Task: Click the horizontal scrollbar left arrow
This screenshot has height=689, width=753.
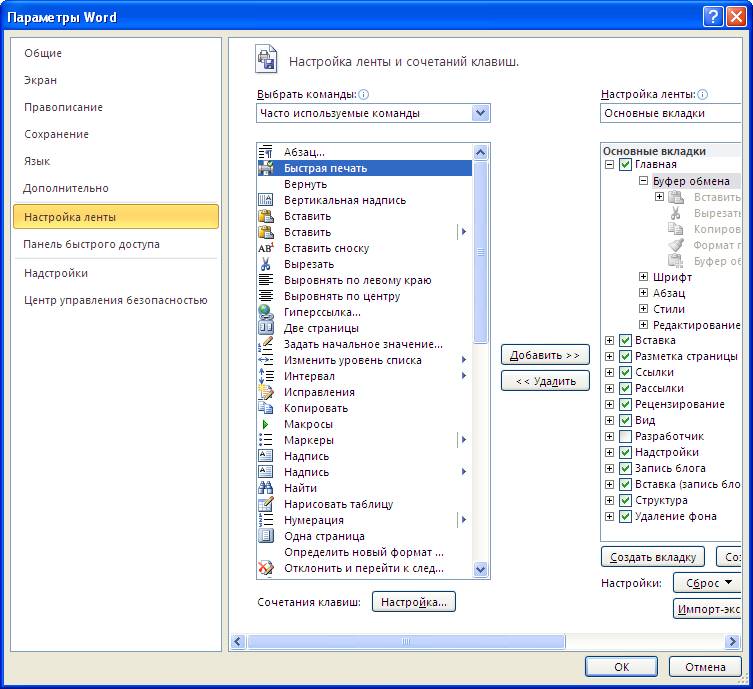Action: 238,641
